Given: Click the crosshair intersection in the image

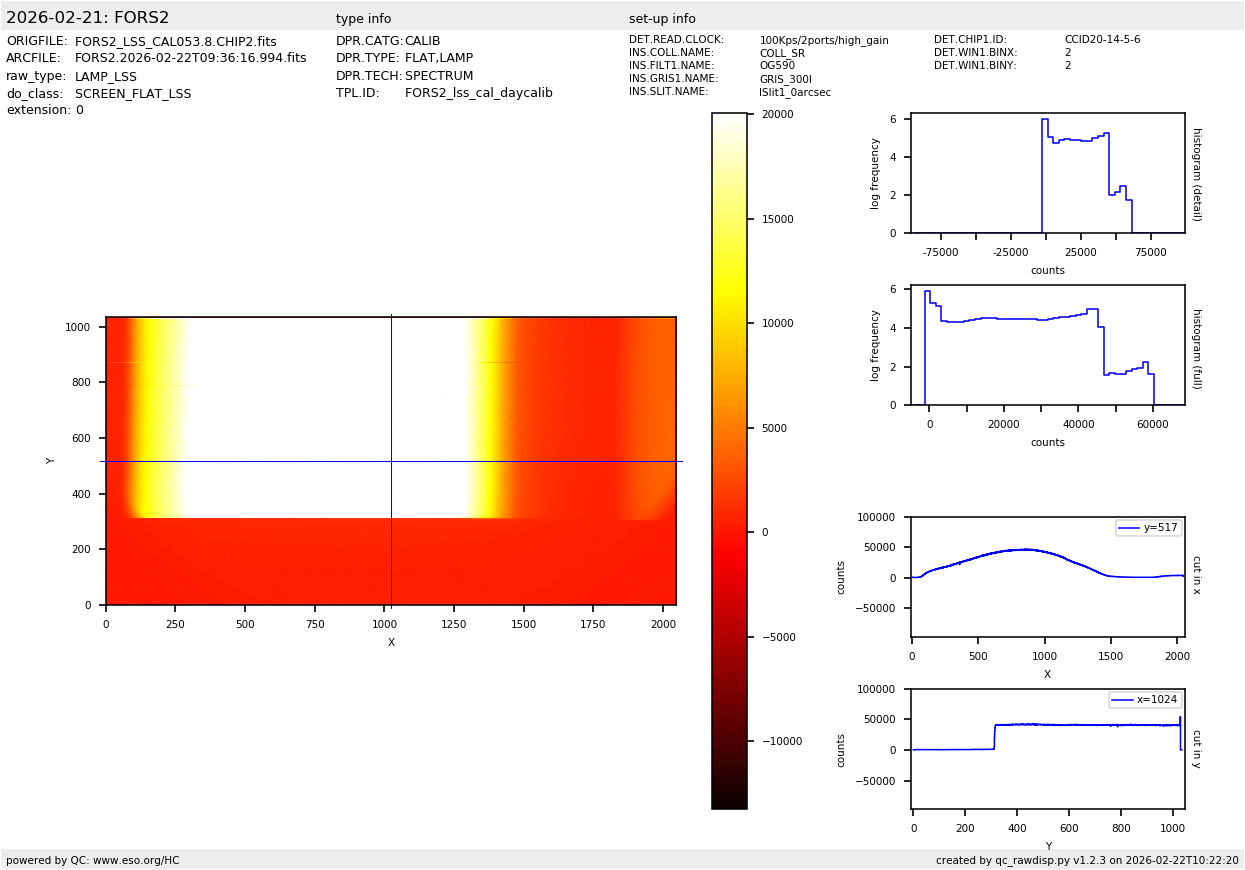Looking at the screenshot, I should tap(391, 461).
